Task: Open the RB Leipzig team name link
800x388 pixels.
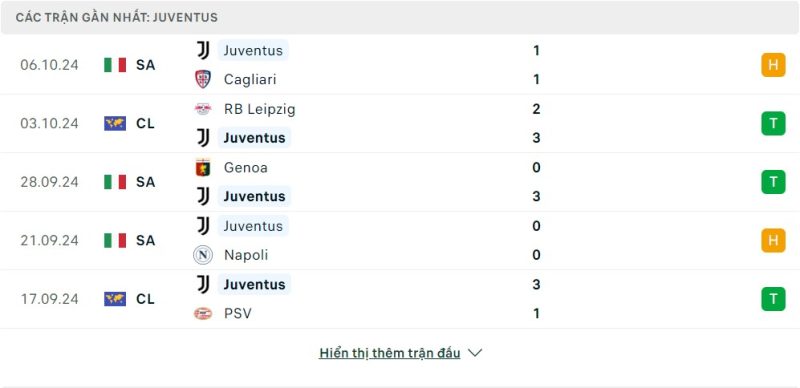Action: point(259,109)
